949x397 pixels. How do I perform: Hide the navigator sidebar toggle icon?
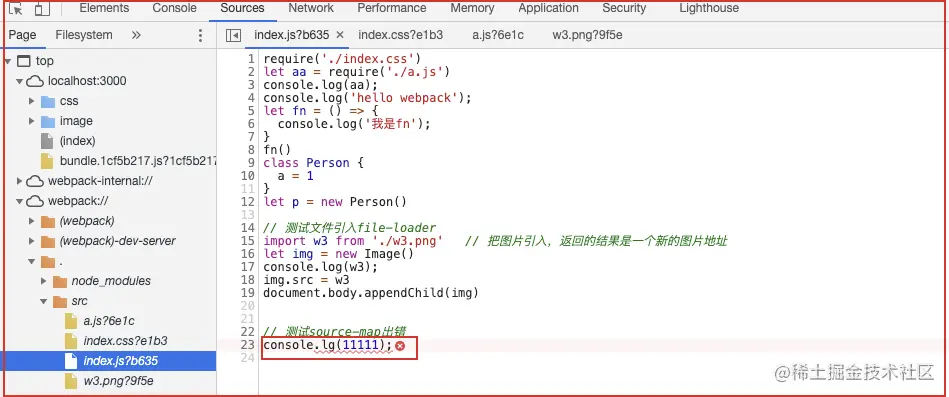click(x=233, y=35)
